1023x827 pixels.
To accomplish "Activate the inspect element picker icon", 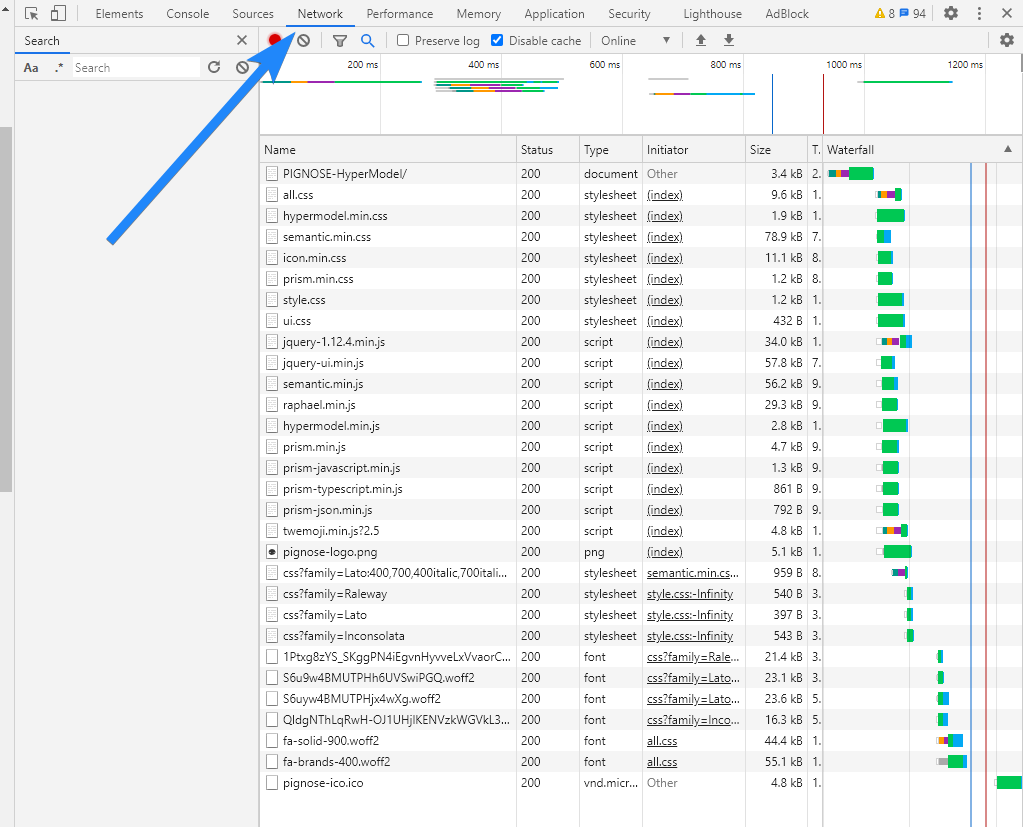I will [31, 14].
